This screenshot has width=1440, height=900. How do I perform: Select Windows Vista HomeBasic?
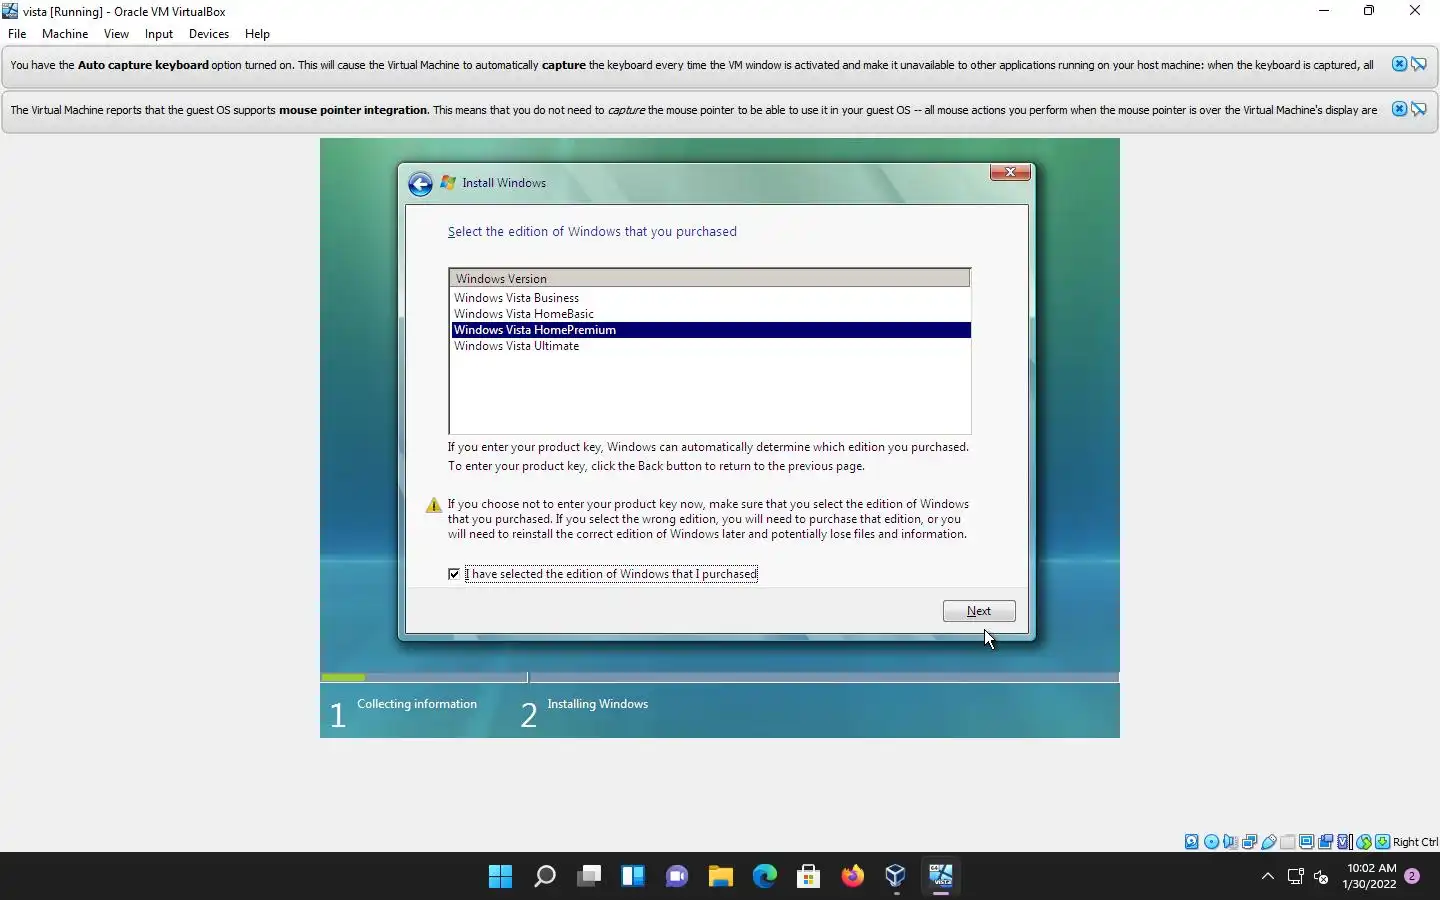[x=710, y=314]
